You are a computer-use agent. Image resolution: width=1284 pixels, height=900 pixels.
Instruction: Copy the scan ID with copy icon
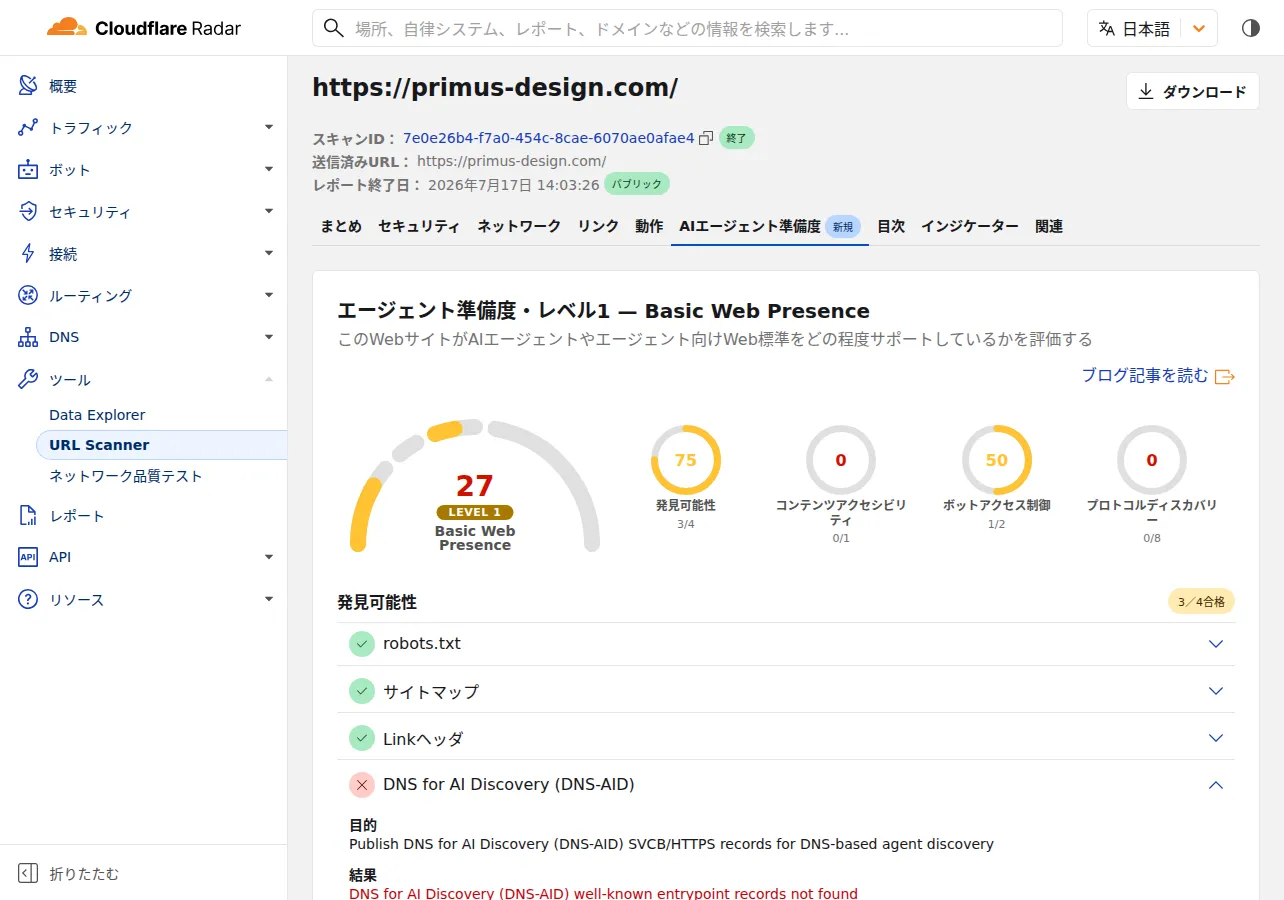(x=706, y=138)
